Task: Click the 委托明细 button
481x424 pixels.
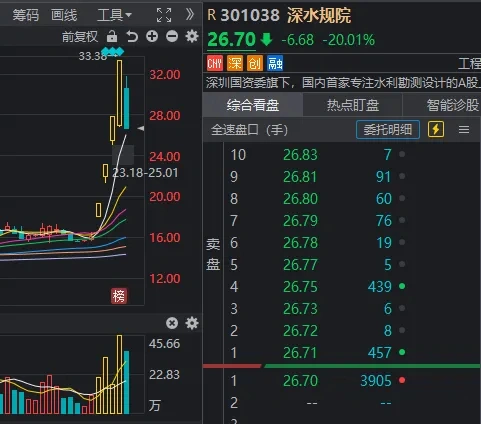Action: (x=388, y=129)
